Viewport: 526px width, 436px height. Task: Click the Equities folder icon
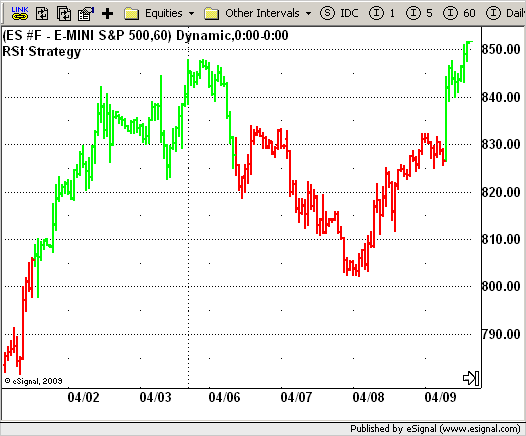click(132, 14)
